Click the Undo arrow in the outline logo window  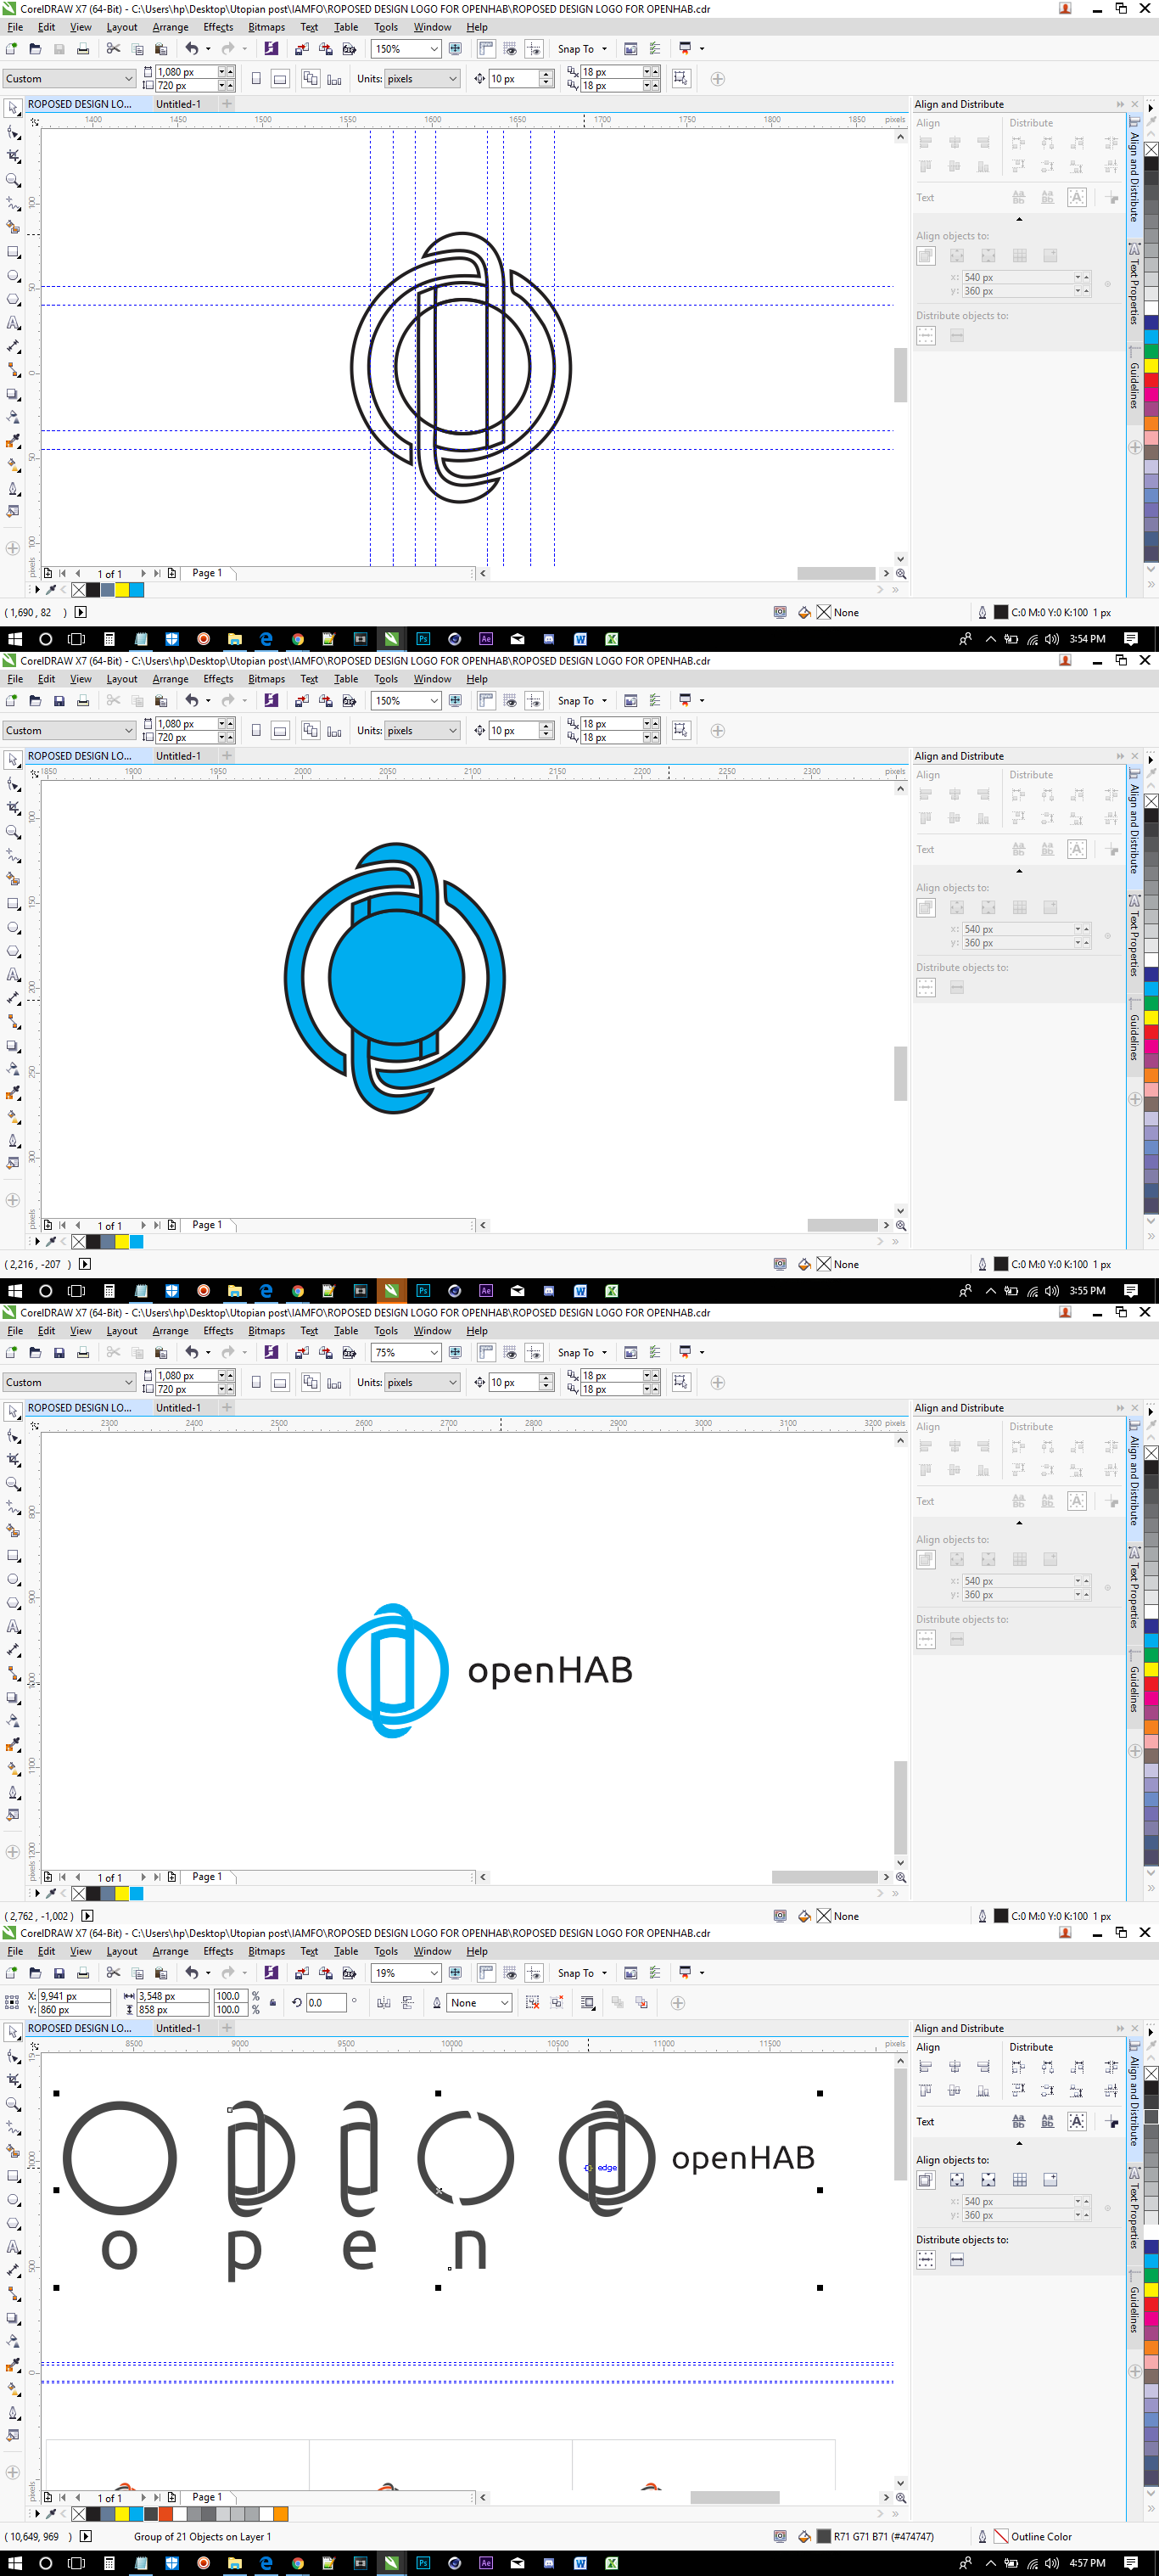[x=191, y=48]
